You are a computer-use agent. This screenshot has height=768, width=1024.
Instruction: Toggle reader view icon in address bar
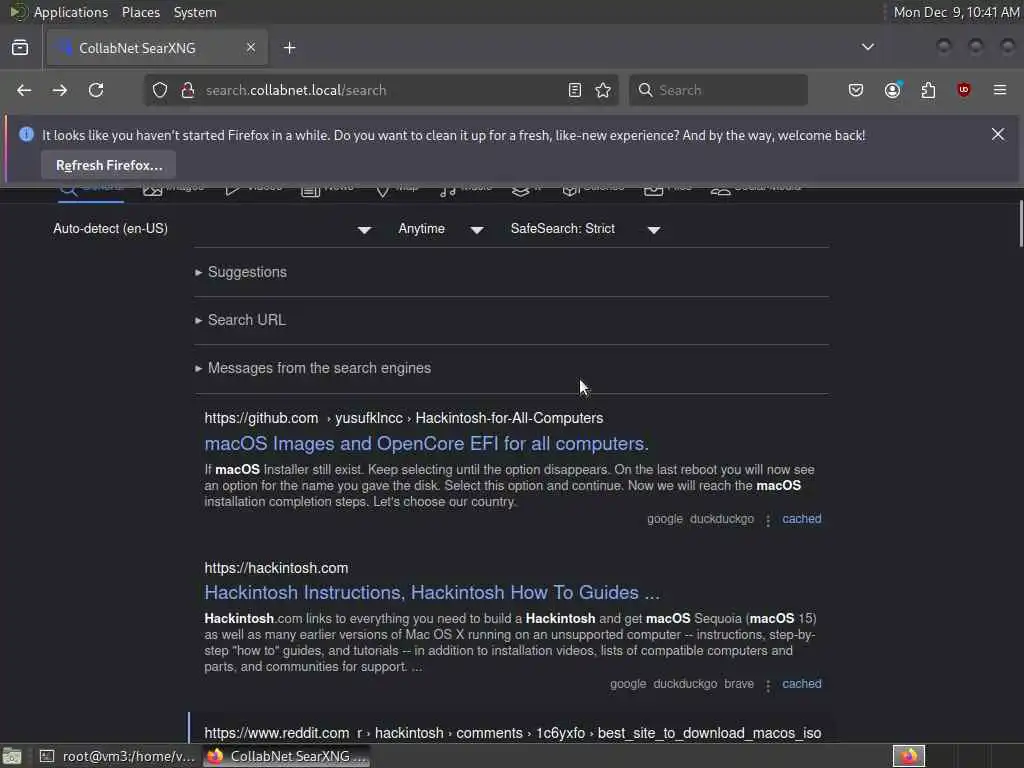pyautogui.click(x=575, y=90)
